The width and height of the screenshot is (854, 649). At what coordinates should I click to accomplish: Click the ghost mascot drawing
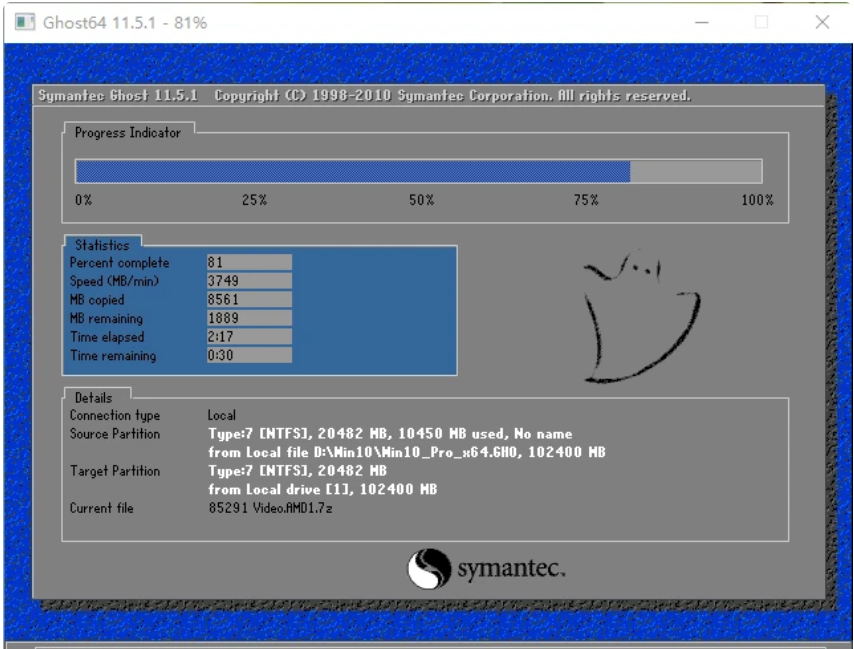coord(641,317)
